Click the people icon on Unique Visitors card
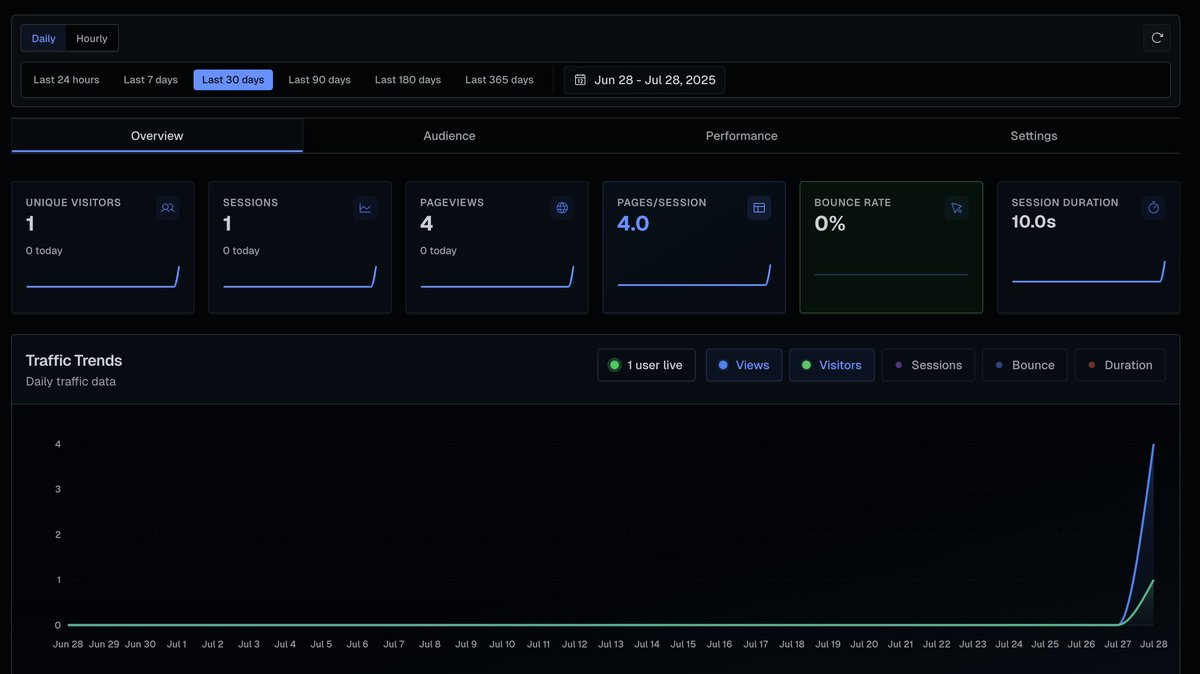Image resolution: width=1200 pixels, height=674 pixels. [x=168, y=207]
